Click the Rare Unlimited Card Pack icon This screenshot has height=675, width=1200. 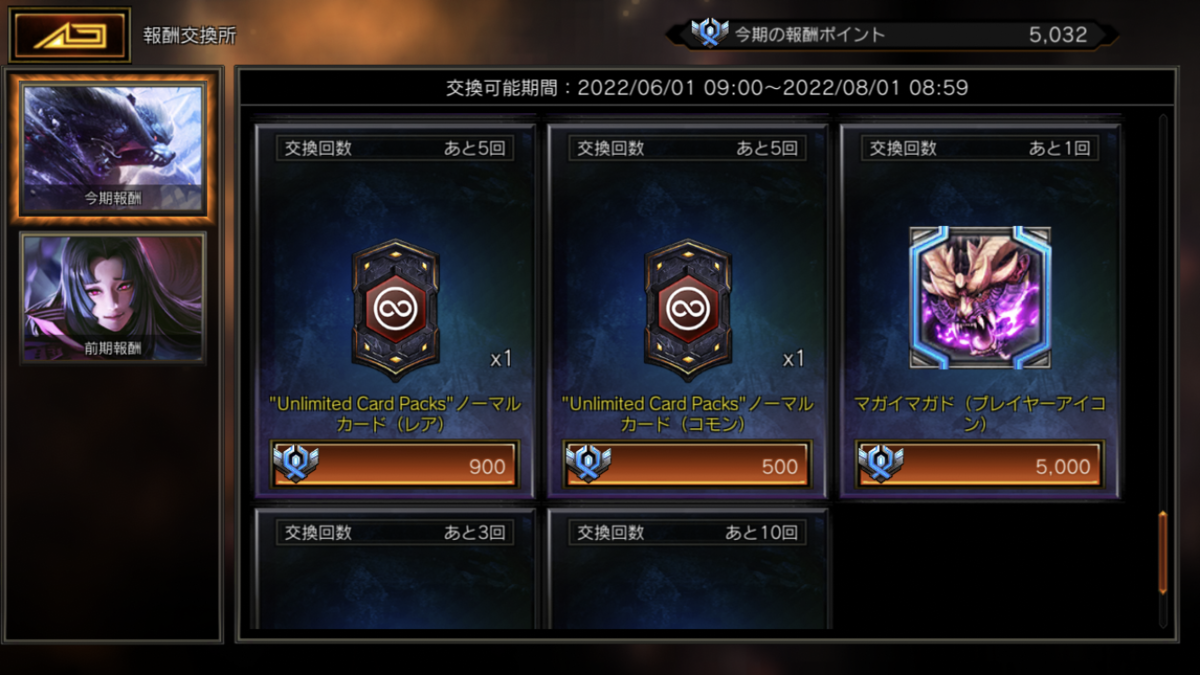tap(395, 310)
